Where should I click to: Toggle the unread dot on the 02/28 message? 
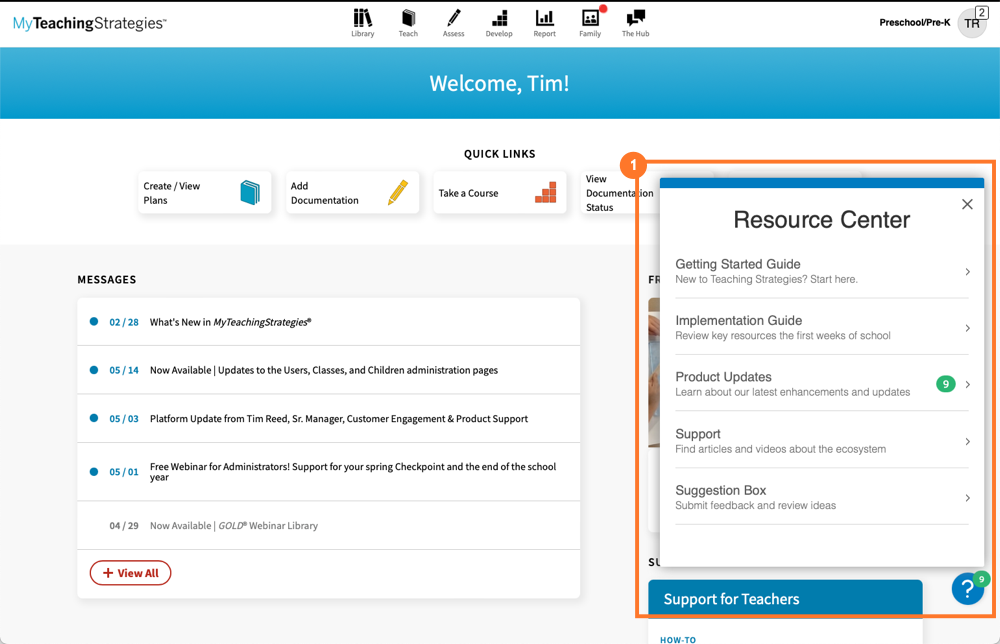(94, 321)
